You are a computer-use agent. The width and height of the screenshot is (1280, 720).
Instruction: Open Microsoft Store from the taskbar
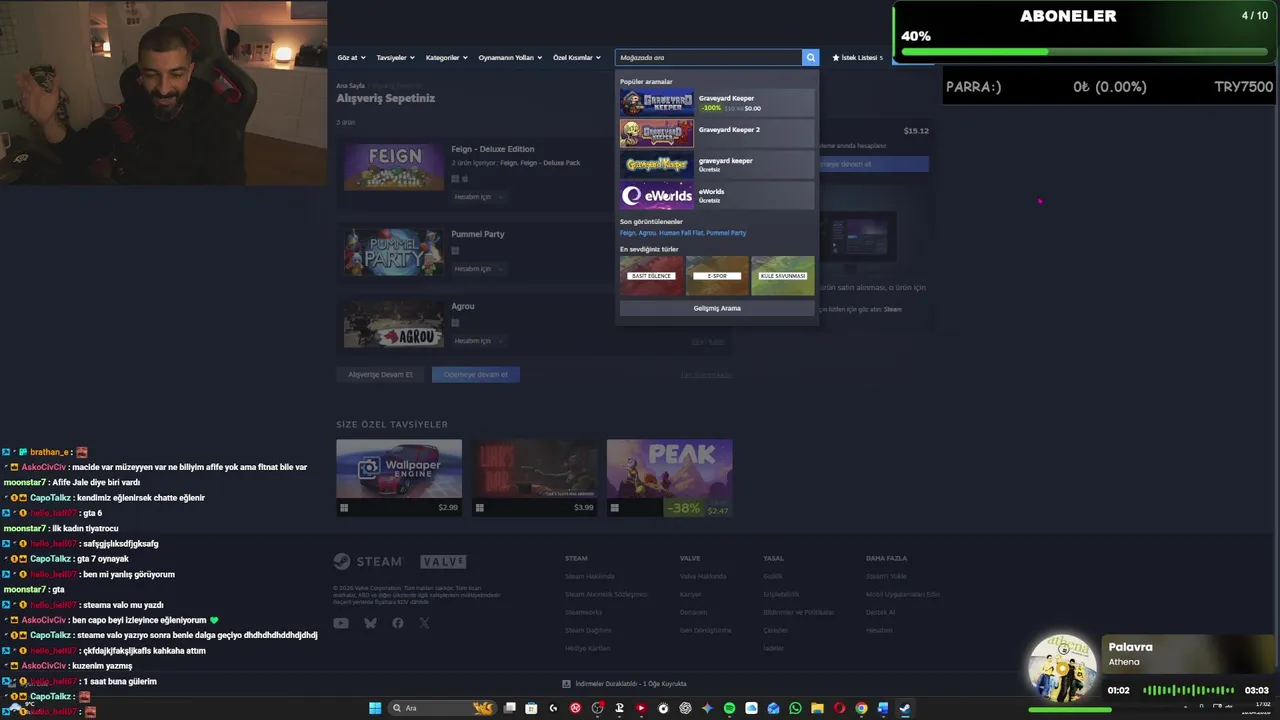click(531, 708)
